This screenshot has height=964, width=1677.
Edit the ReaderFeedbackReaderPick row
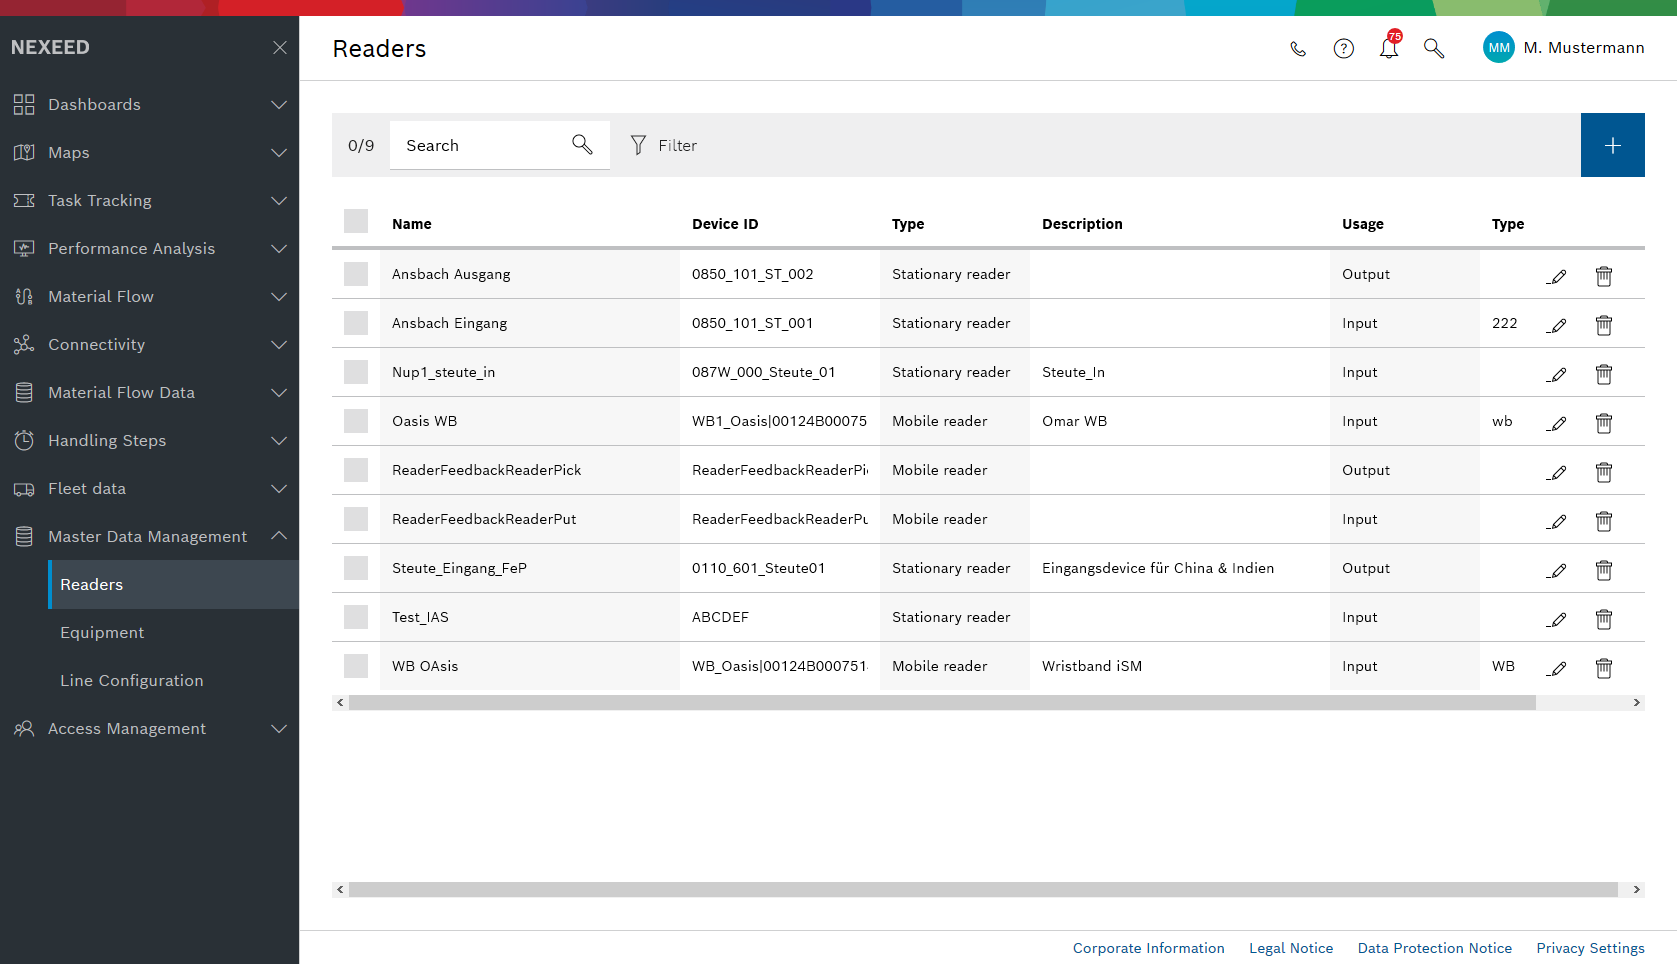coord(1557,472)
